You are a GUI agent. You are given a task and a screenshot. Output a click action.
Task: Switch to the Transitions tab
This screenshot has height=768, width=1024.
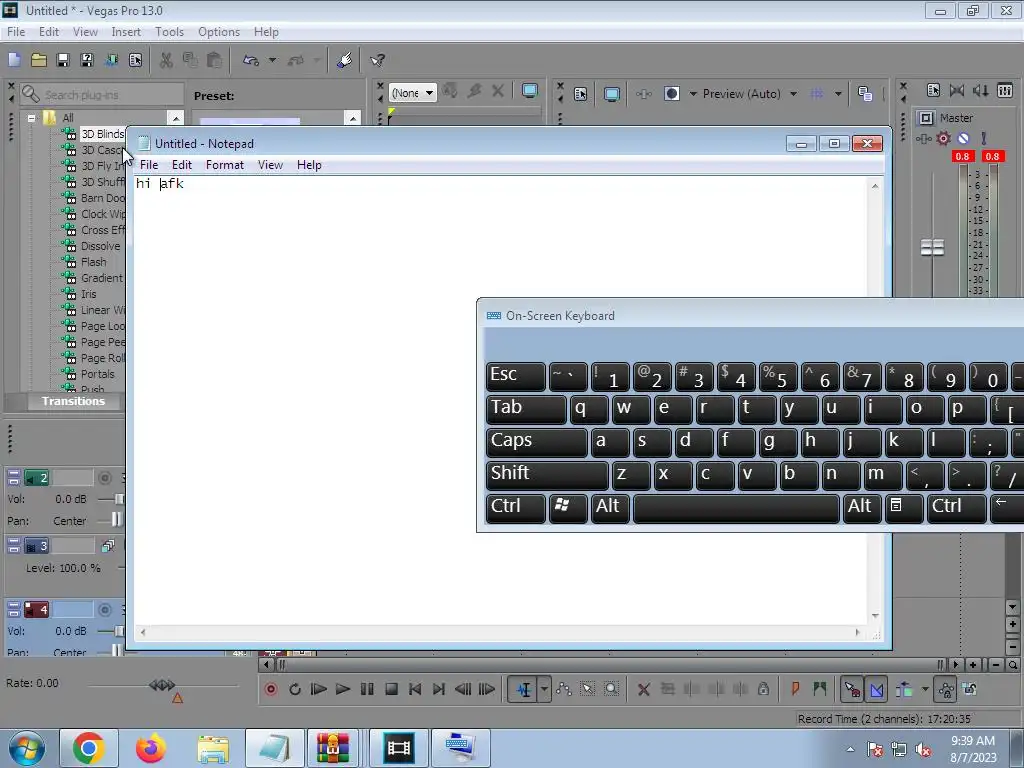click(73, 401)
